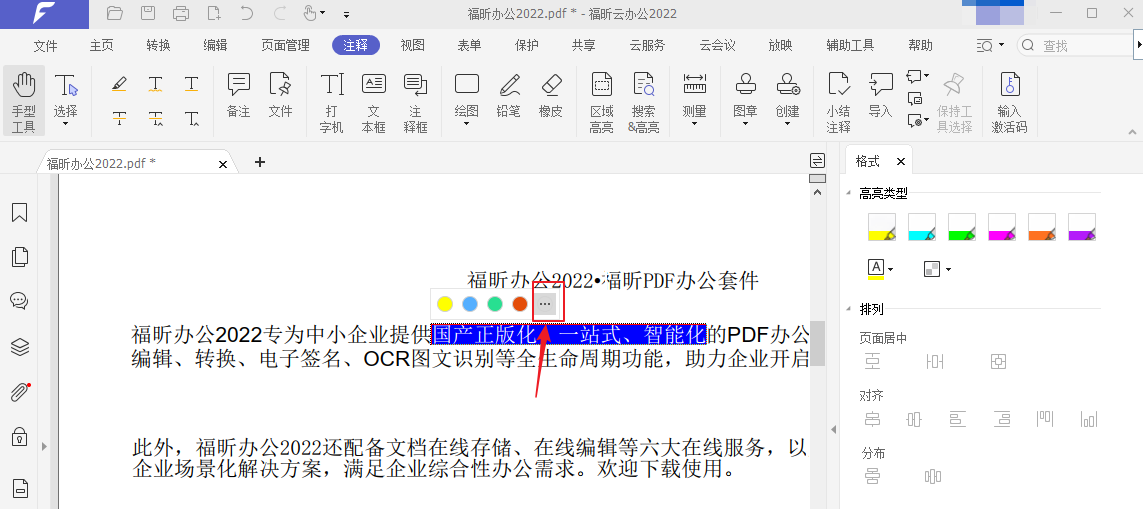Open more options (...) in floating toolbar
Viewport: 1143px width, 509px height.
545,304
